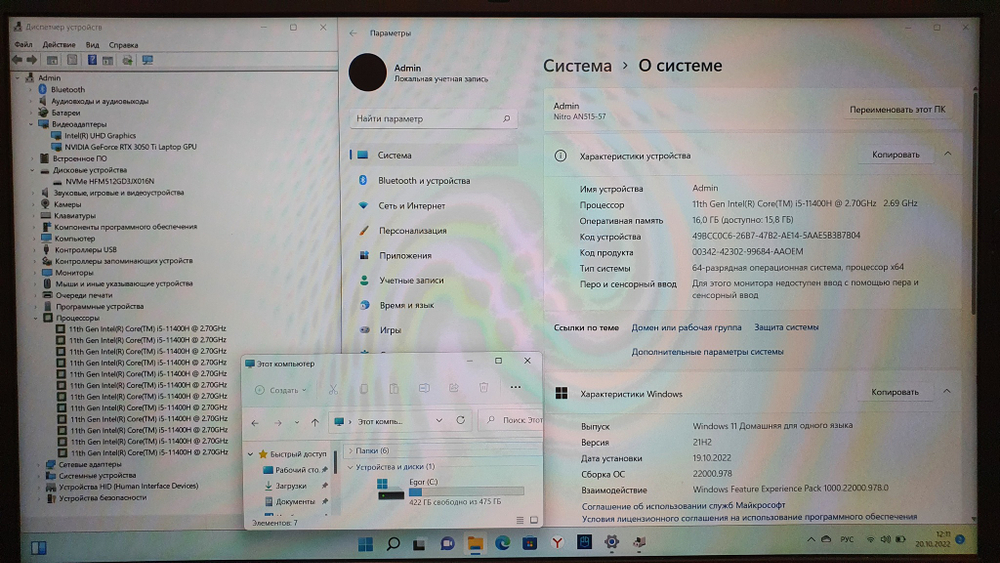Select NVIDIA GeForce RTX 3050 Ti Laptop GPU
Image resolution: width=1000 pixels, height=563 pixels.
(x=130, y=147)
